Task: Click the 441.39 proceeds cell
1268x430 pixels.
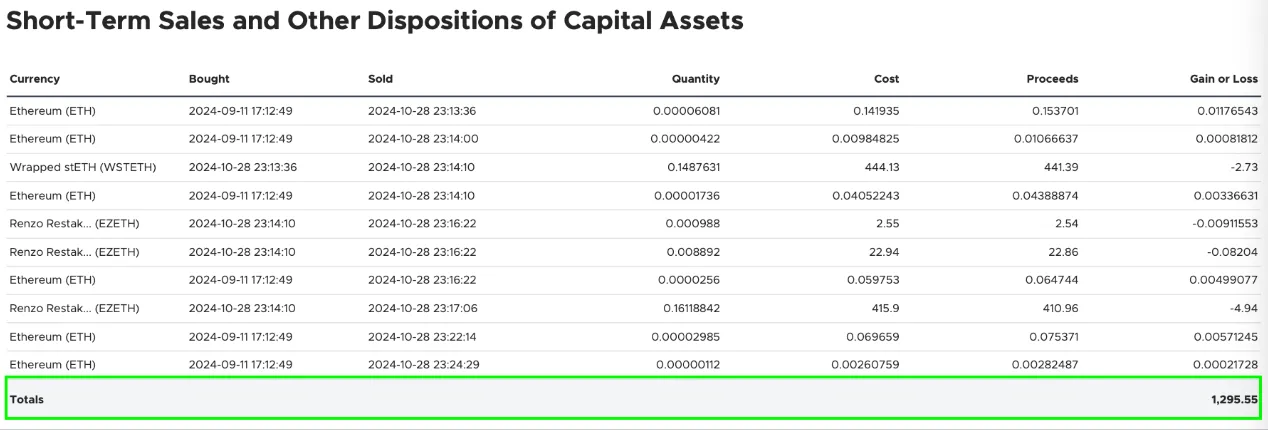Action: pyautogui.click(x=1060, y=167)
